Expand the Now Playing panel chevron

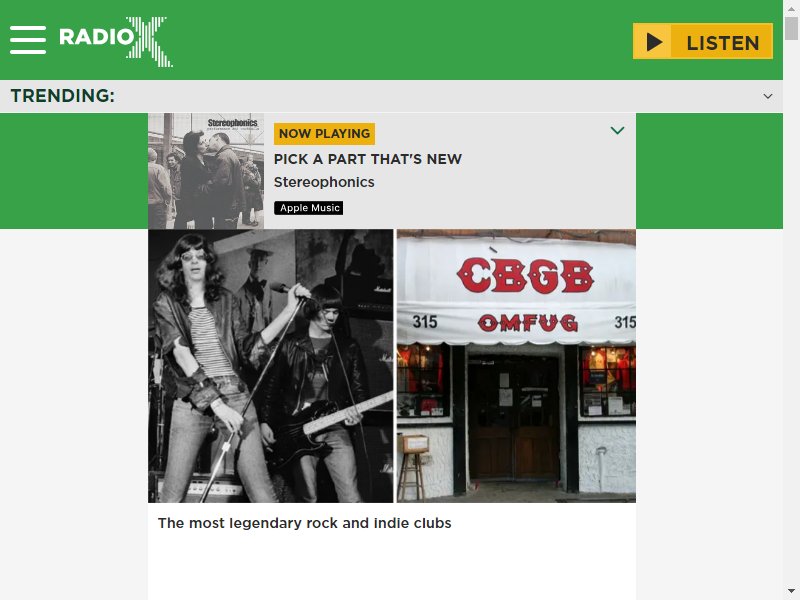(x=617, y=131)
